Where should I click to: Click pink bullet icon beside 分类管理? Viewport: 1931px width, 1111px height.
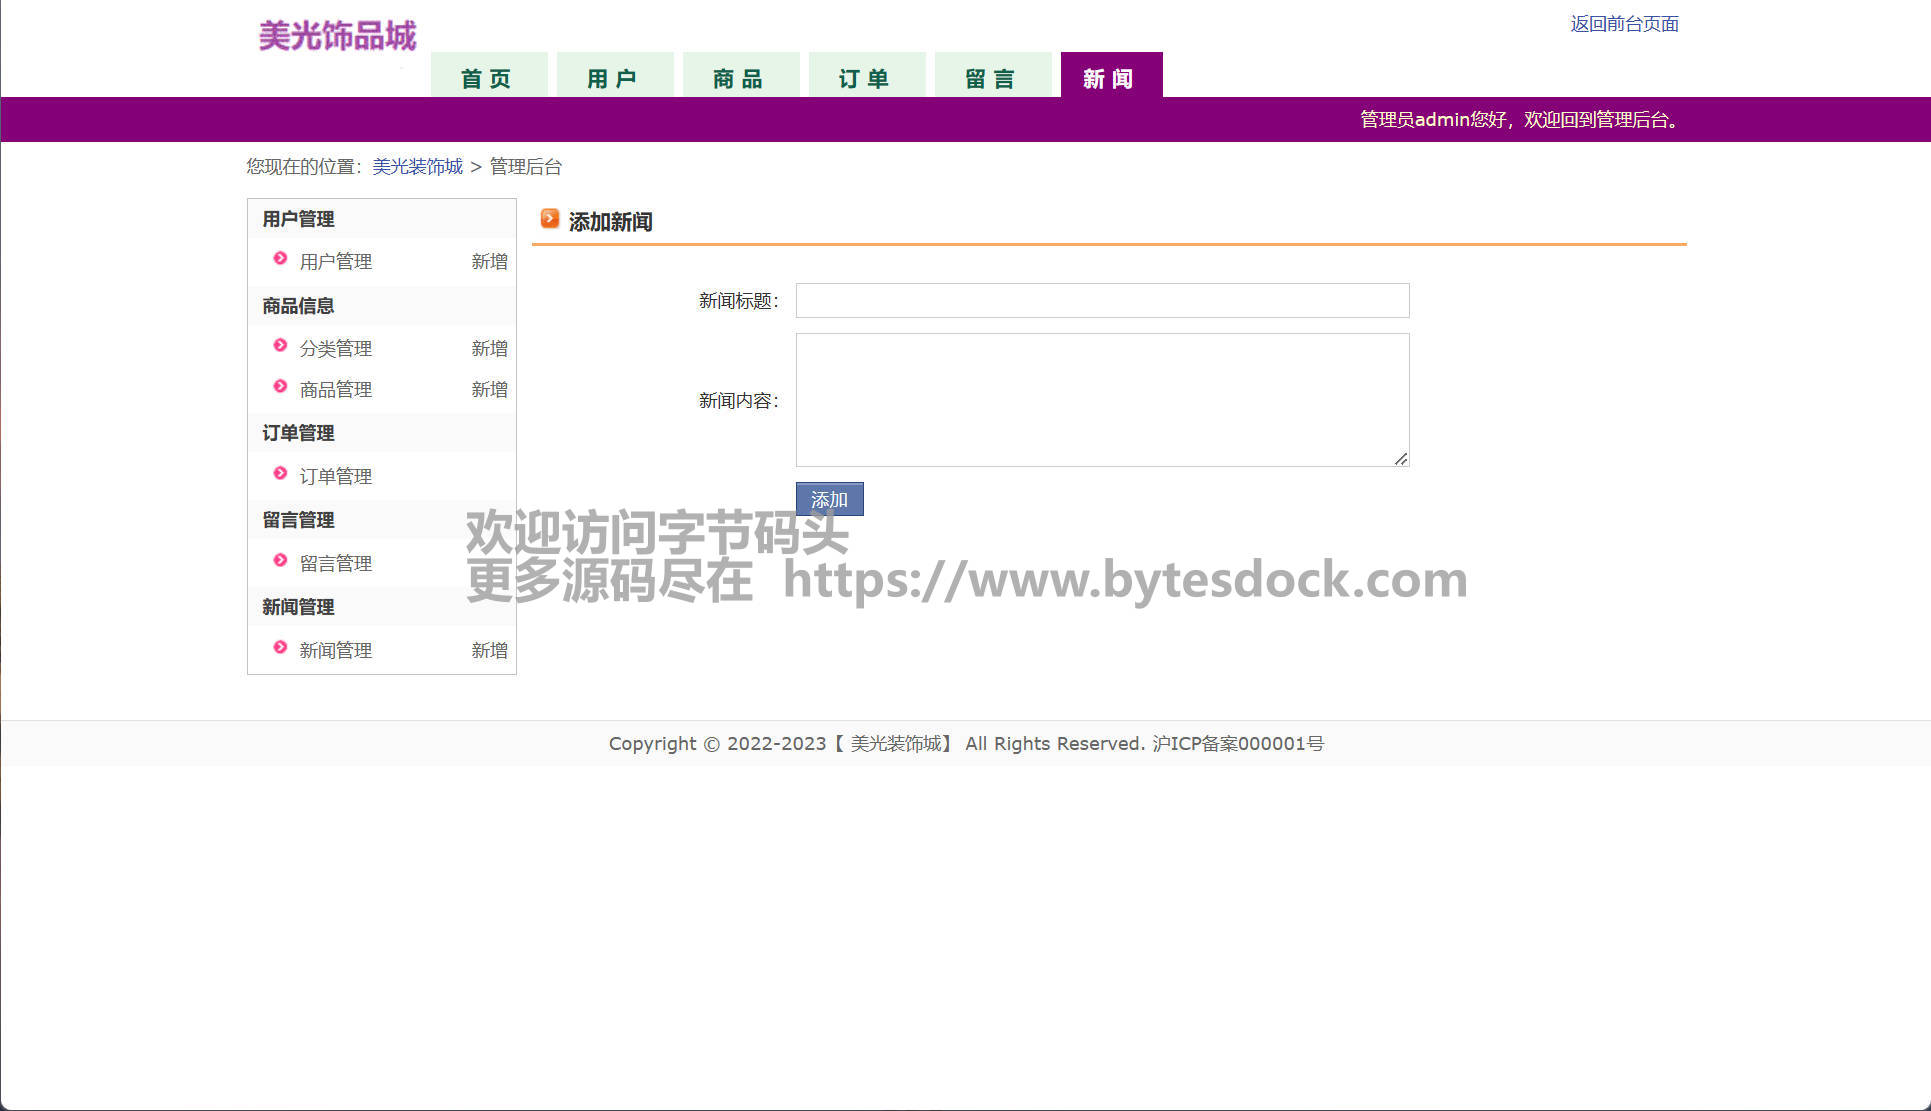point(280,345)
